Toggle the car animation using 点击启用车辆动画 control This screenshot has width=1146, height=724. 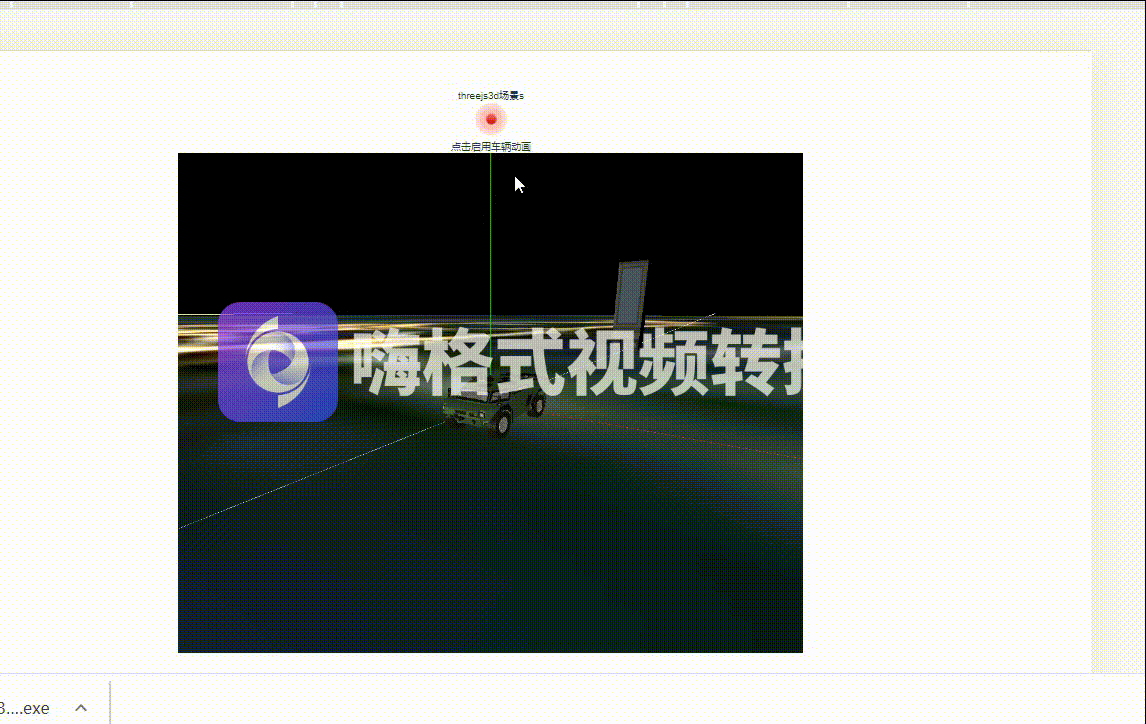tap(491, 145)
